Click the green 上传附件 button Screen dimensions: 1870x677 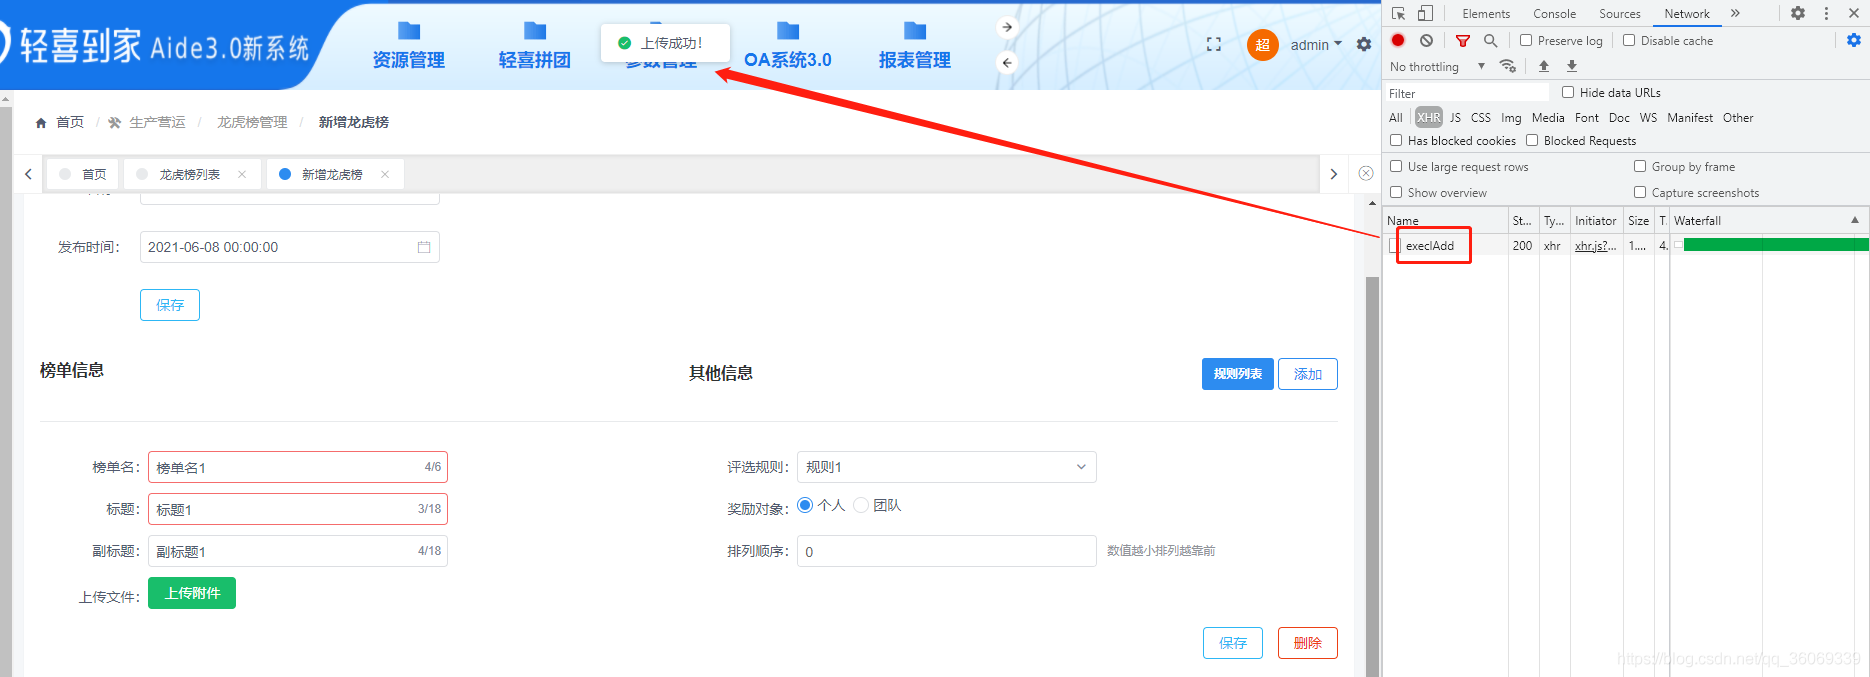pos(192,593)
